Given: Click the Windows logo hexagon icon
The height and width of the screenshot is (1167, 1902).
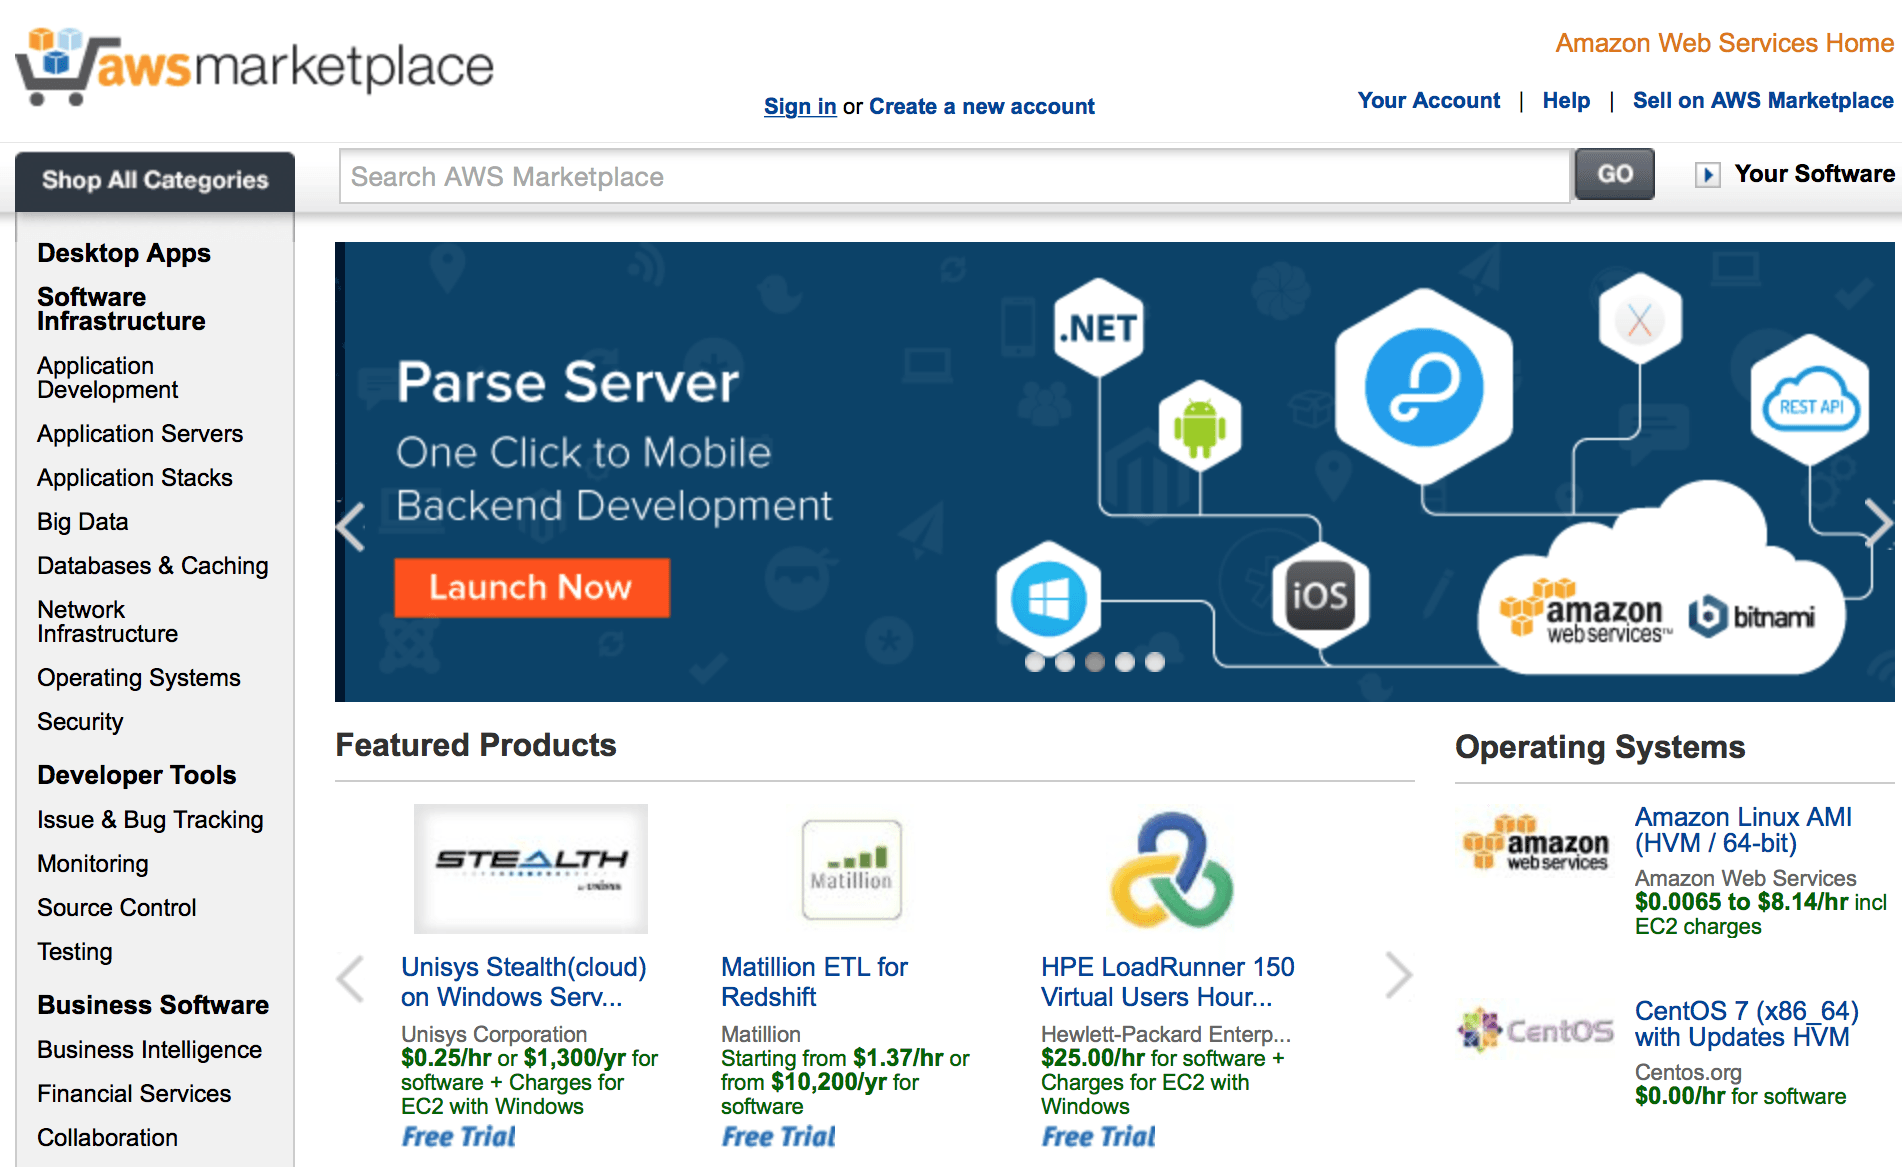Looking at the screenshot, I should coord(1048,599).
